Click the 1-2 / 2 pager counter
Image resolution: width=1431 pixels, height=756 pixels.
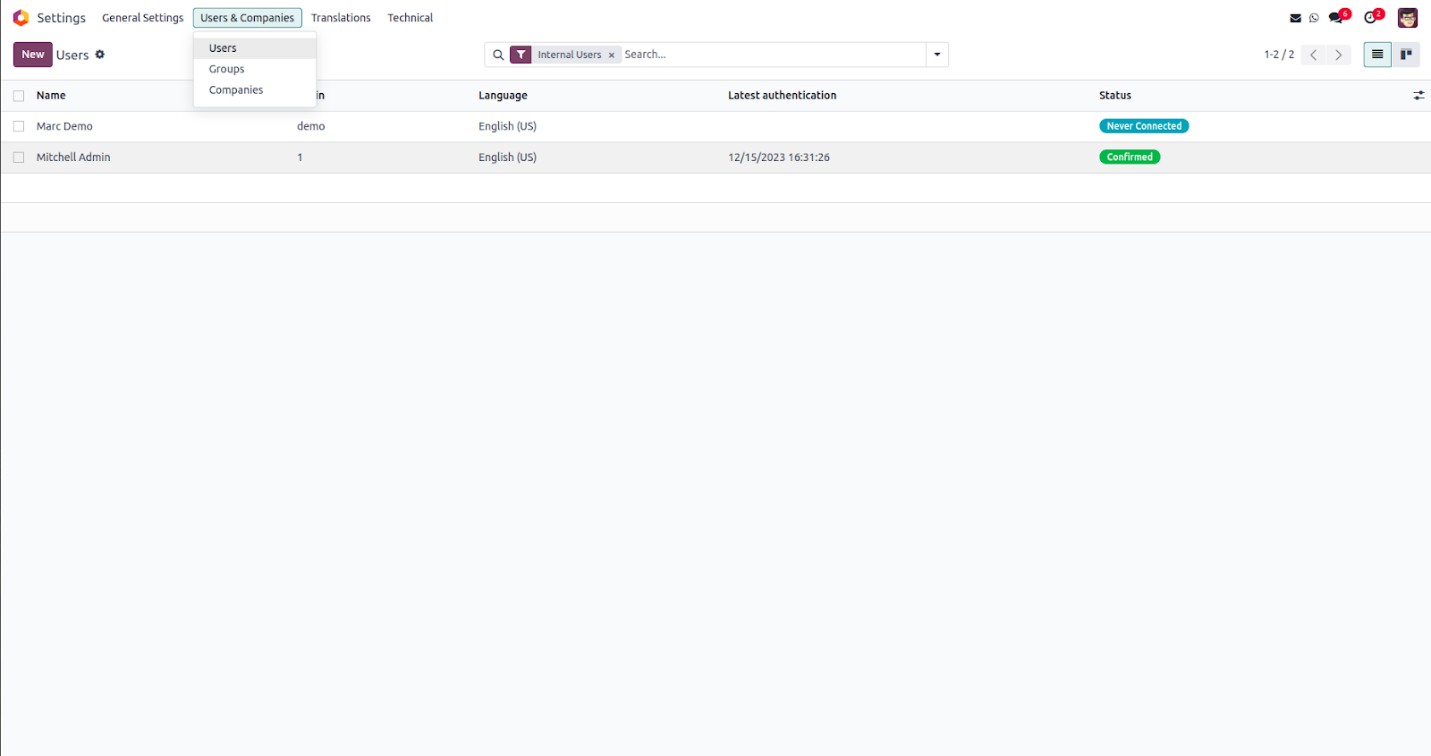(x=1279, y=55)
